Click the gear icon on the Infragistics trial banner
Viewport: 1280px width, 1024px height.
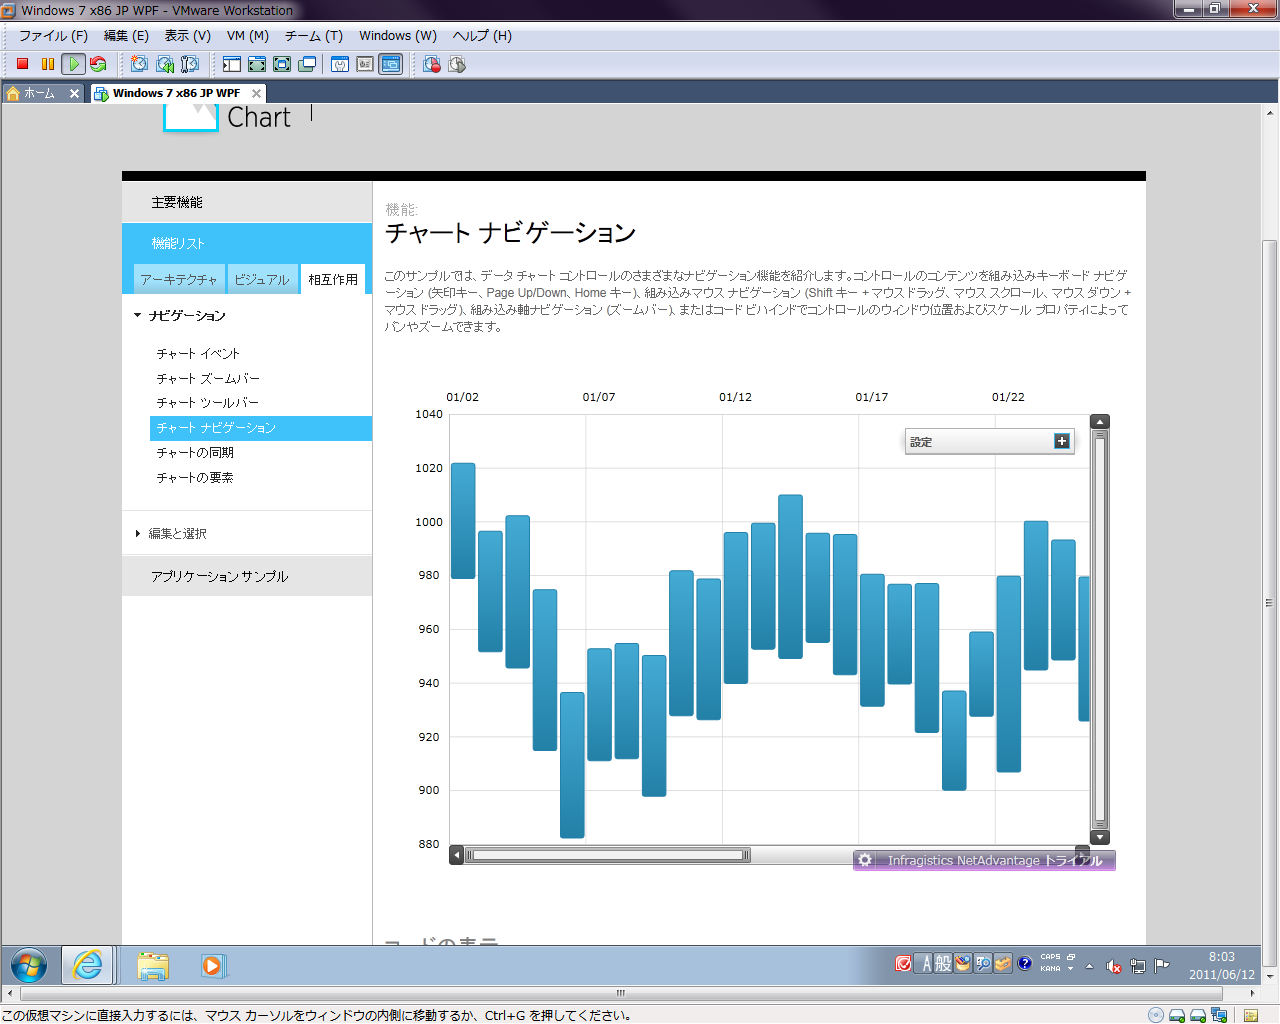pyautogui.click(x=865, y=860)
